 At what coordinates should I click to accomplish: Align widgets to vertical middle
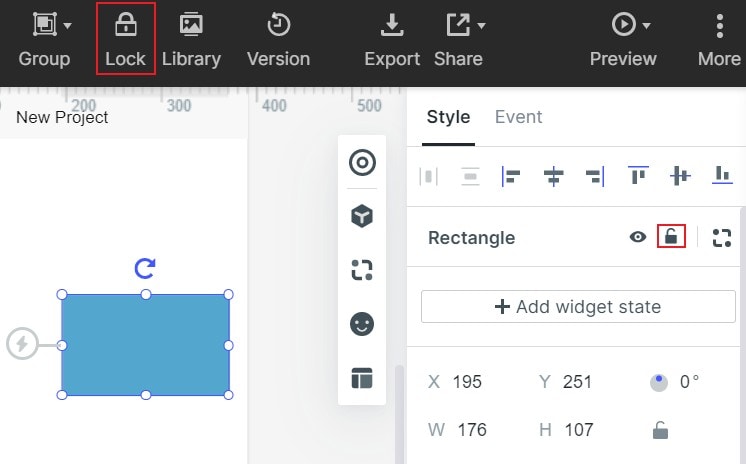point(680,176)
